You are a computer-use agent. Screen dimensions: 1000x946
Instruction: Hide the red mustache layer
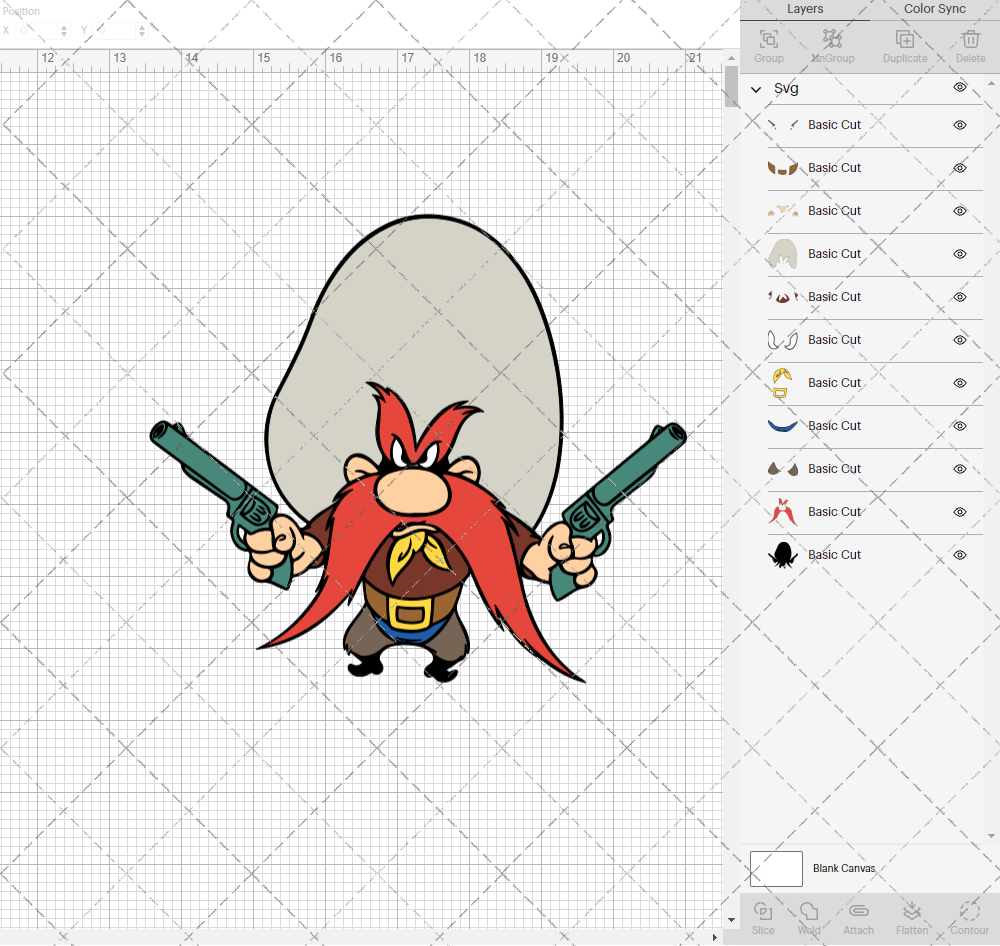[x=960, y=512]
